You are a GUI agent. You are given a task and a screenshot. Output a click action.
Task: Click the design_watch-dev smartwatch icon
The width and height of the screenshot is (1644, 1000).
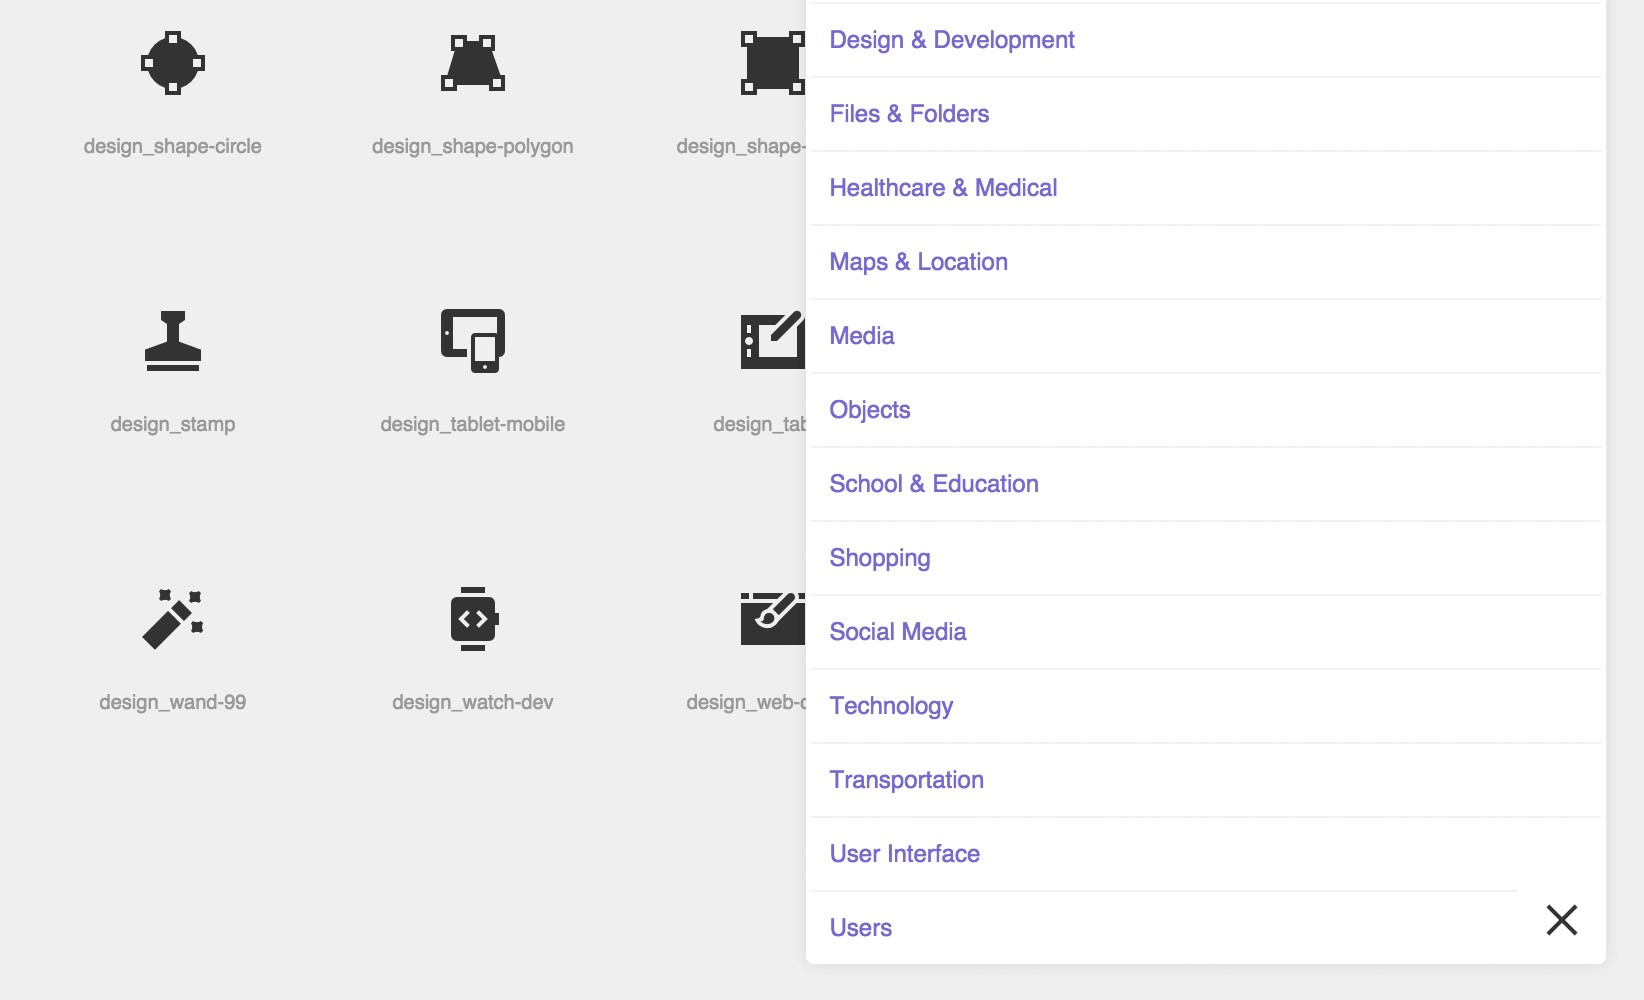(473, 618)
